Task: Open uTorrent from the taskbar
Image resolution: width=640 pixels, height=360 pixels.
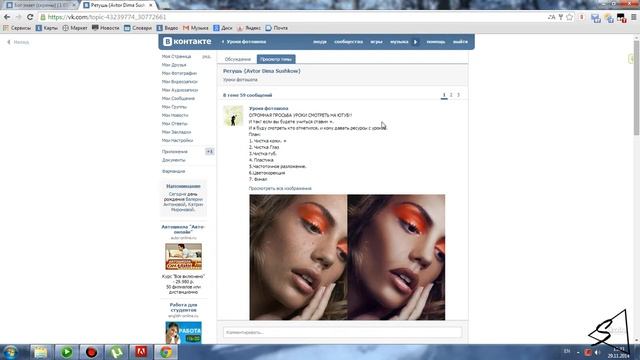Action: (x=116, y=352)
